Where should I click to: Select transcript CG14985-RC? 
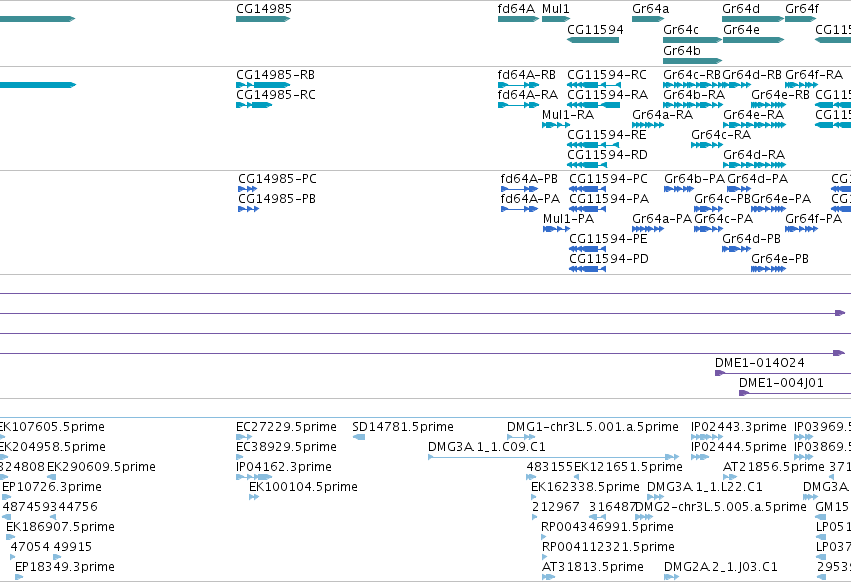point(254,105)
